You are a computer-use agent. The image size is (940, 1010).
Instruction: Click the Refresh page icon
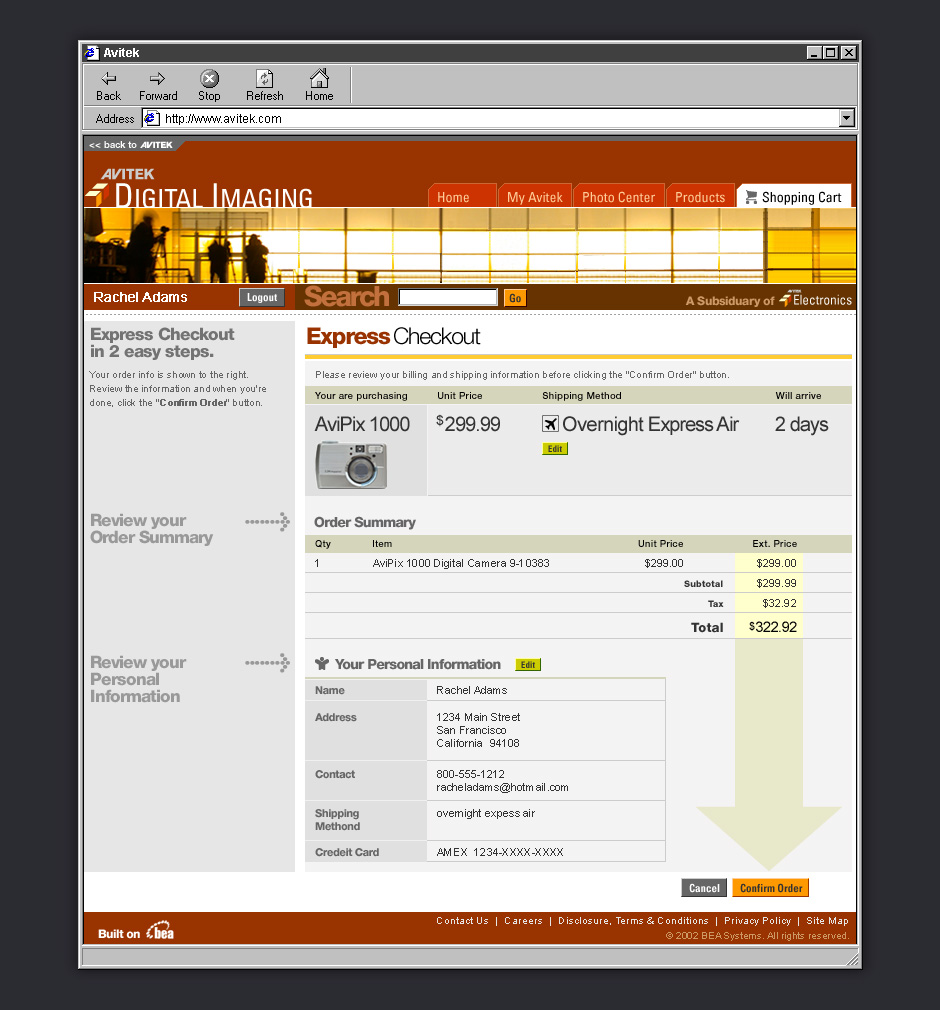(x=264, y=79)
